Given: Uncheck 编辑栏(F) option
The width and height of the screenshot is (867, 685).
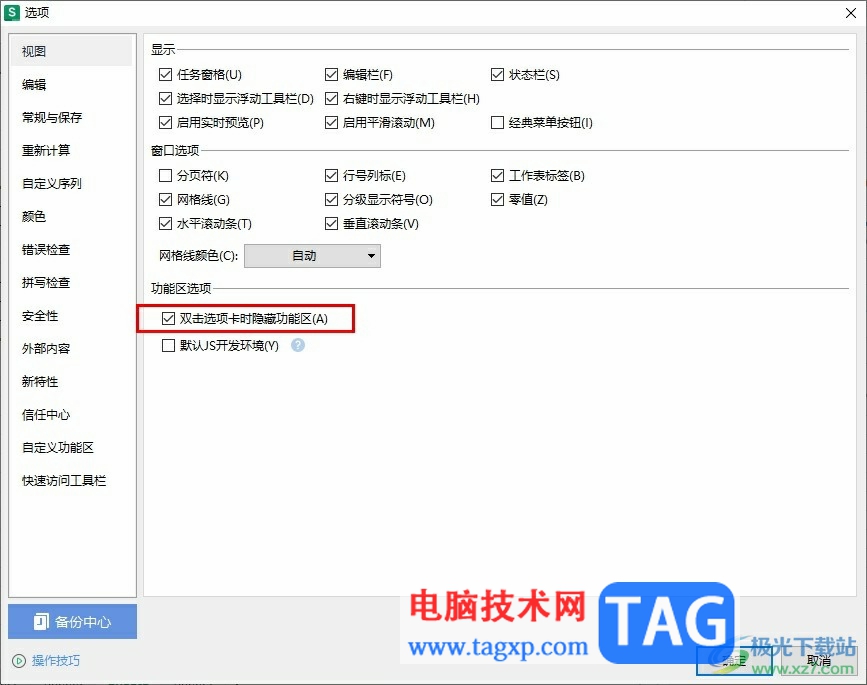Looking at the screenshot, I should click(331, 75).
